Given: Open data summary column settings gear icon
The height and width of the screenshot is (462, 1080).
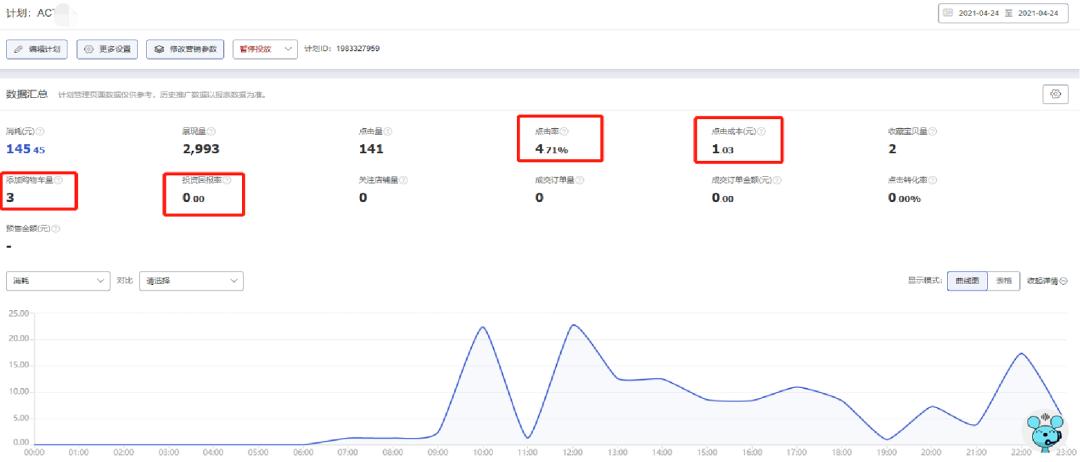Looking at the screenshot, I should pyautogui.click(x=1055, y=94).
